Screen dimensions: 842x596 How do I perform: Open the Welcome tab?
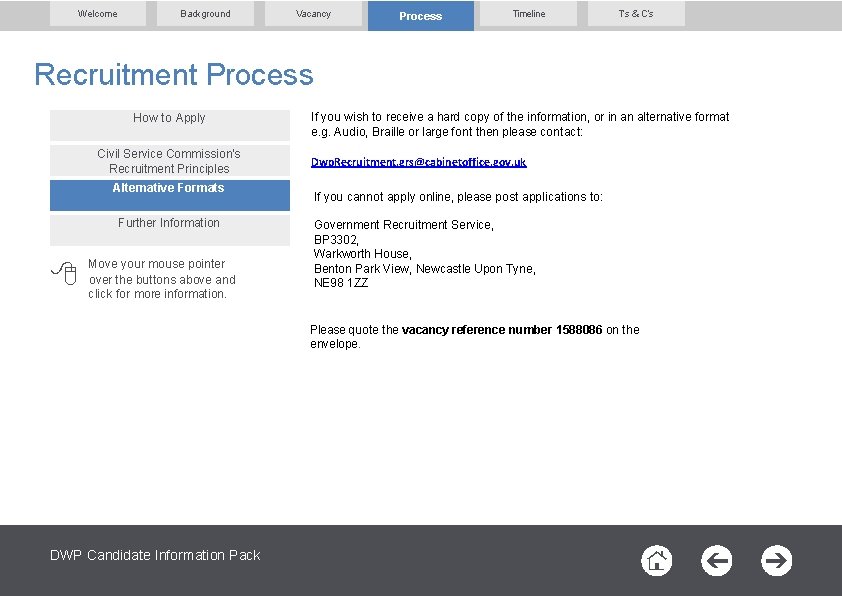[98, 13]
